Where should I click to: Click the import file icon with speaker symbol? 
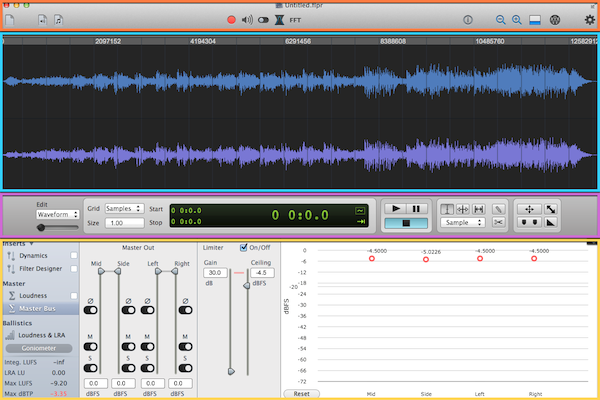point(42,20)
